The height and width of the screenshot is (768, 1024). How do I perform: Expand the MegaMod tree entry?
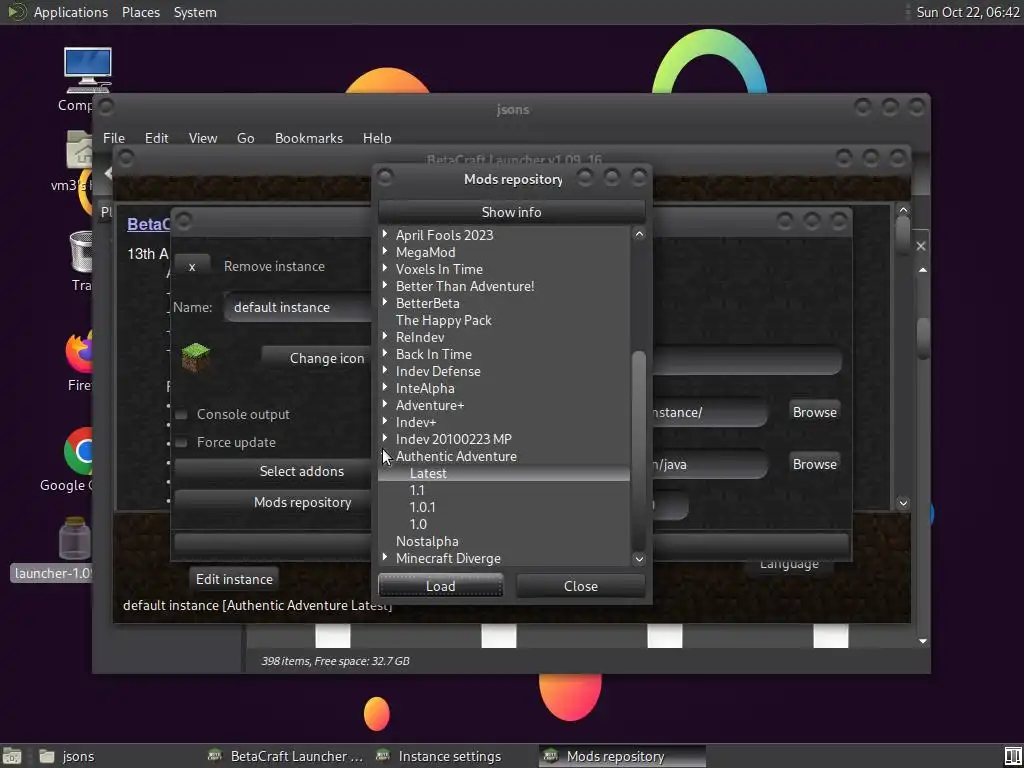(385, 251)
